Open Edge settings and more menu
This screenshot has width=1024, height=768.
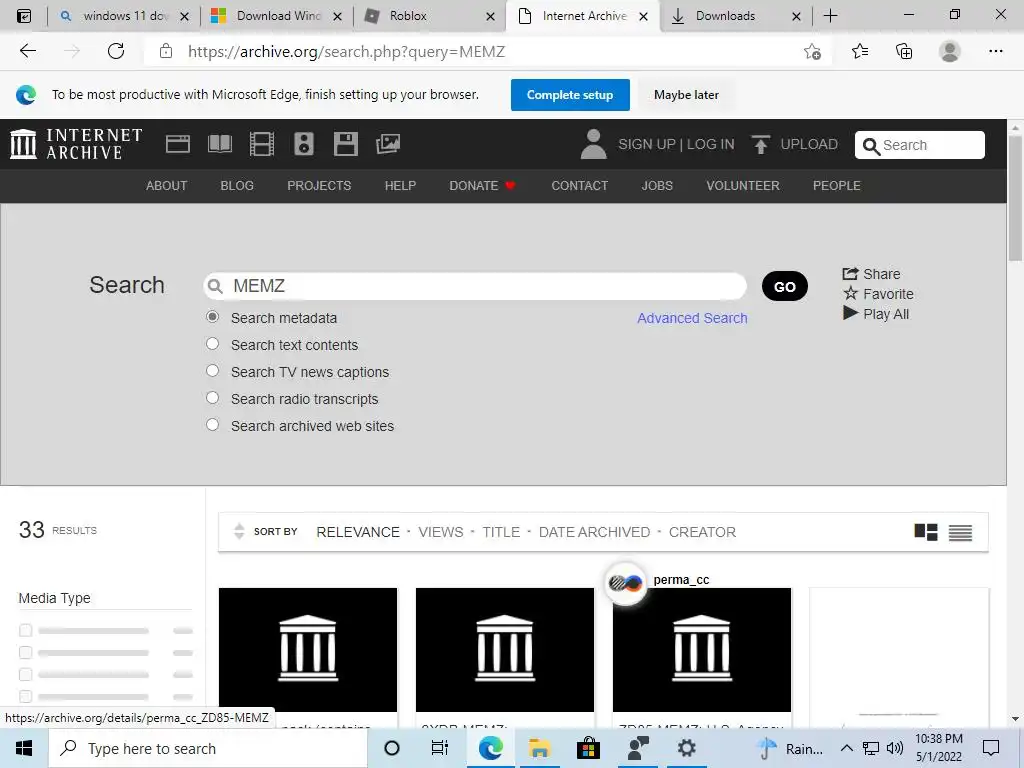click(995, 51)
